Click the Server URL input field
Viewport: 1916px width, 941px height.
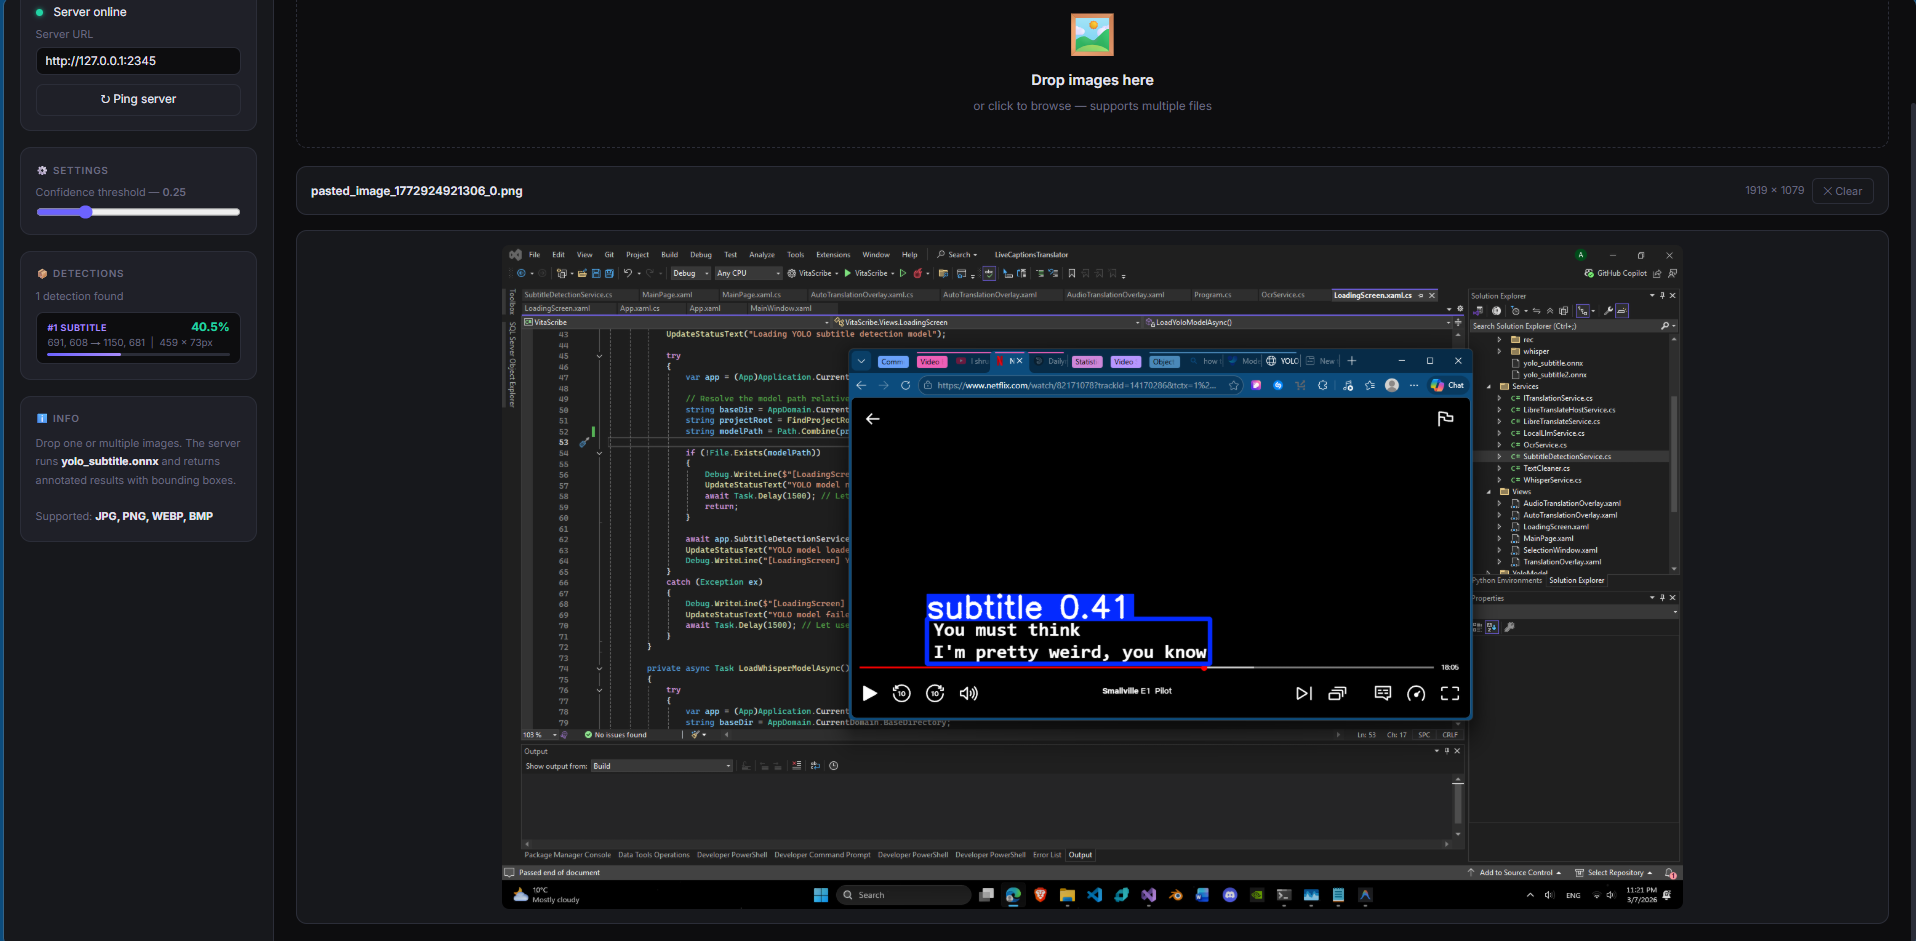click(138, 61)
